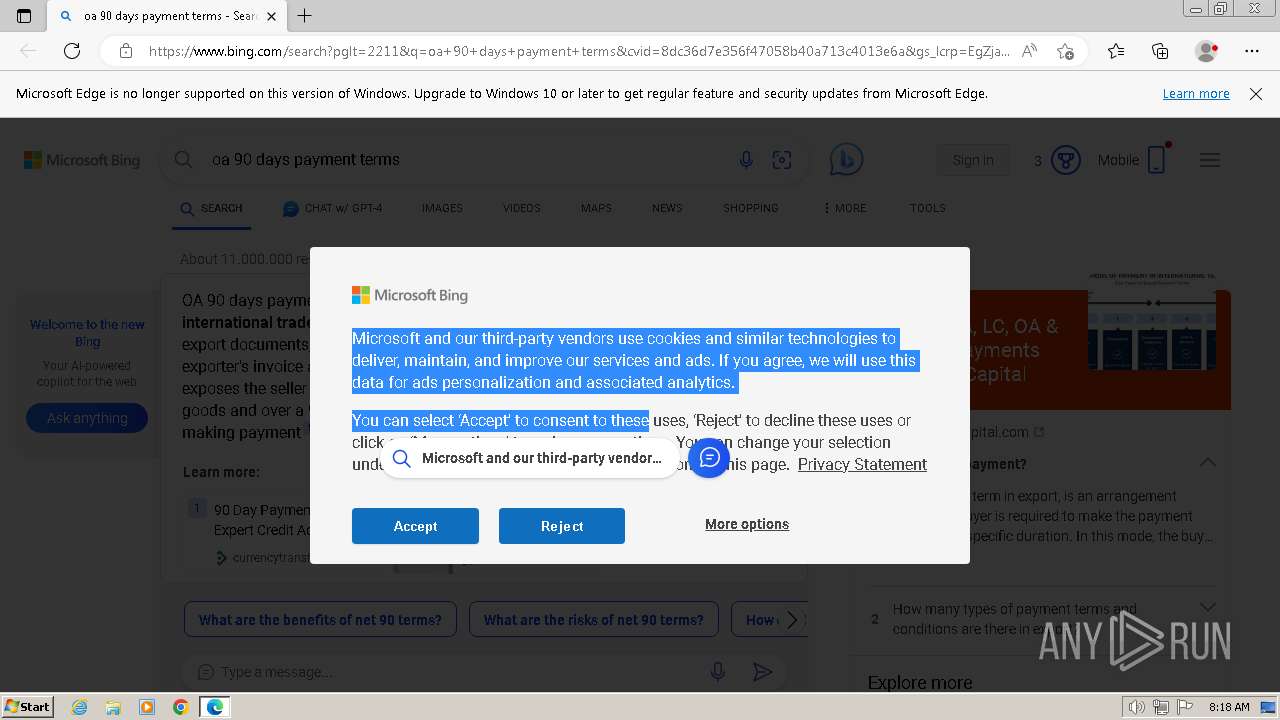
Task: Click the Sign in button
Action: click(x=973, y=160)
